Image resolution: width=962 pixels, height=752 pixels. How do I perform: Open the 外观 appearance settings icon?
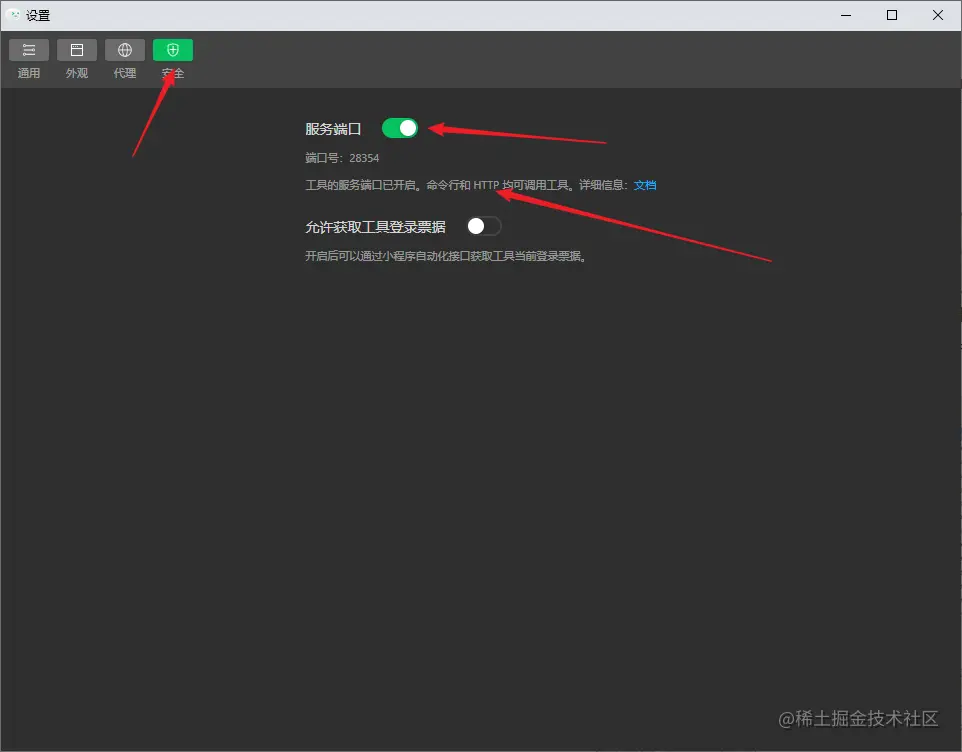click(77, 50)
